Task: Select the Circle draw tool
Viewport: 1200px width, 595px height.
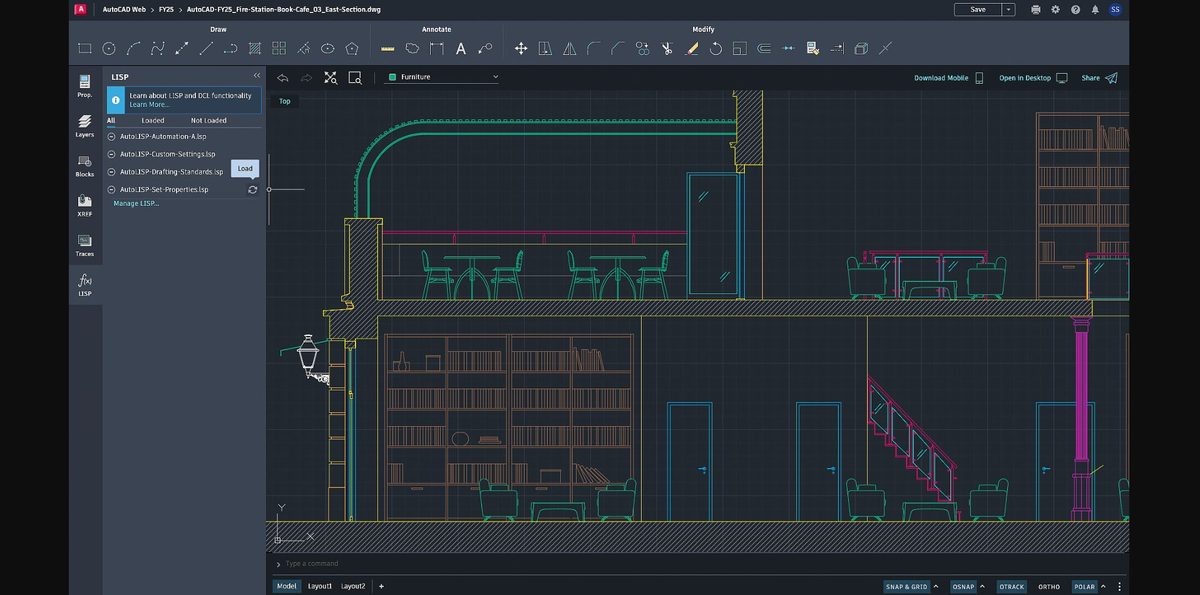Action: pyautogui.click(x=109, y=48)
